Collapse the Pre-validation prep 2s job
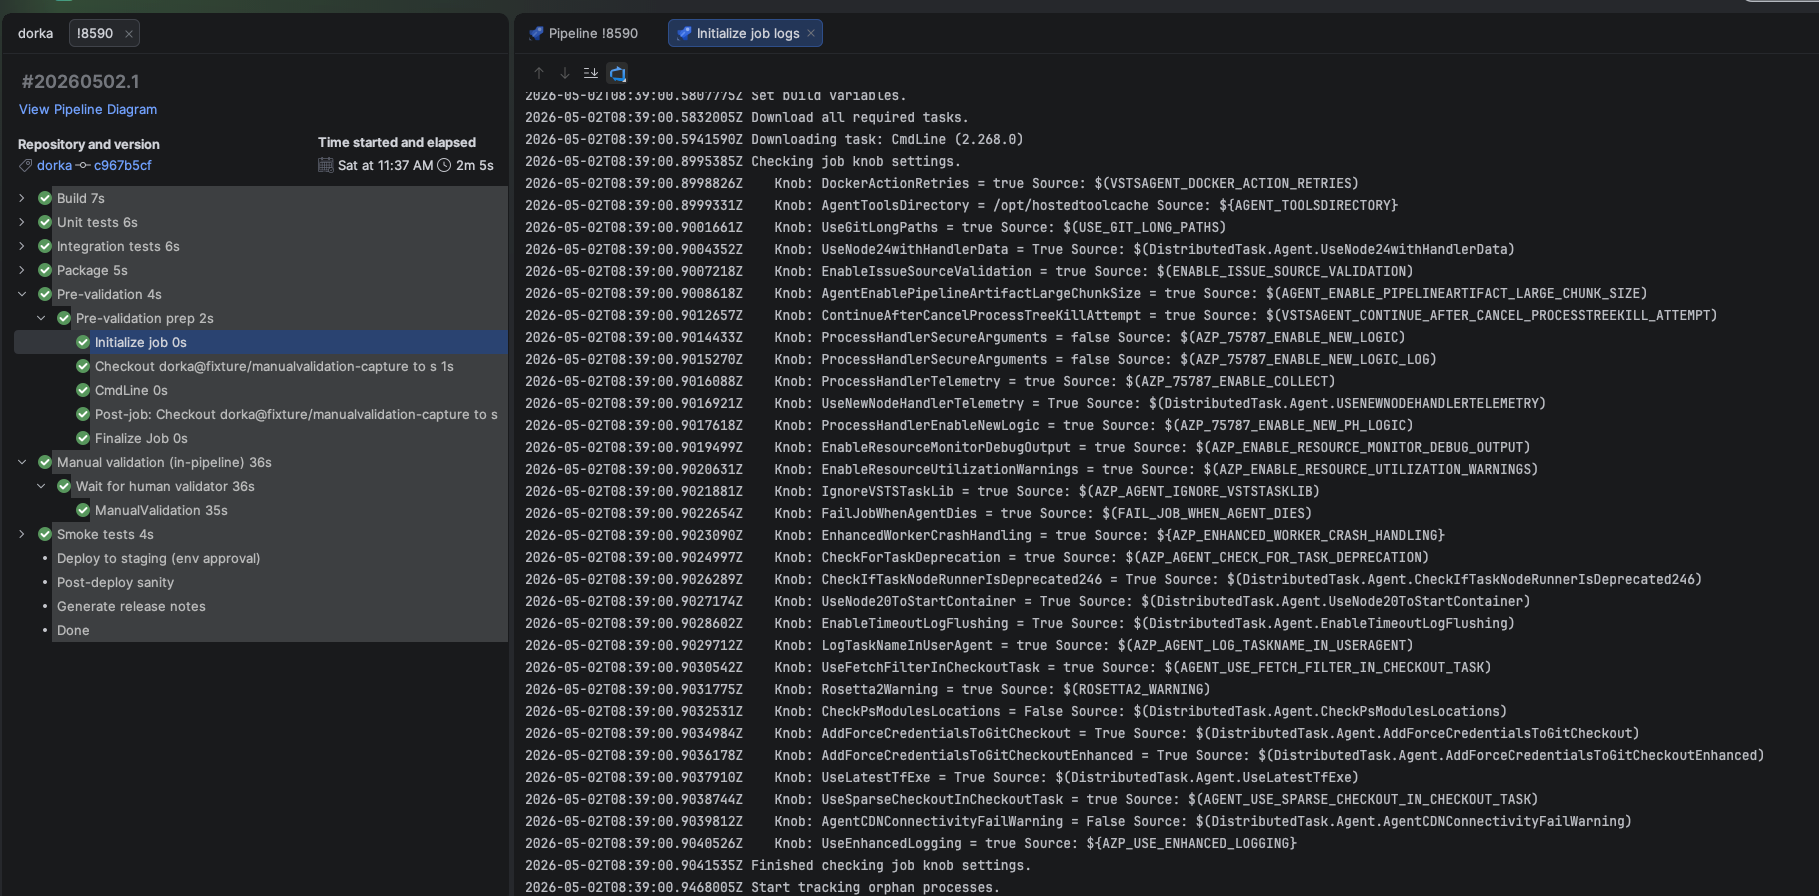 click(41, 318)
